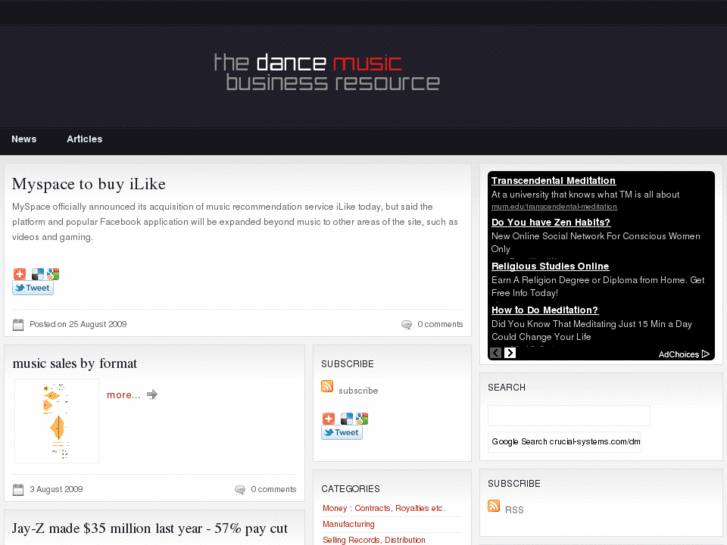Click the red AddThis plus icon under the Myspace post
727x545 pixels.
pyautogui.click(x=19, y=274)
